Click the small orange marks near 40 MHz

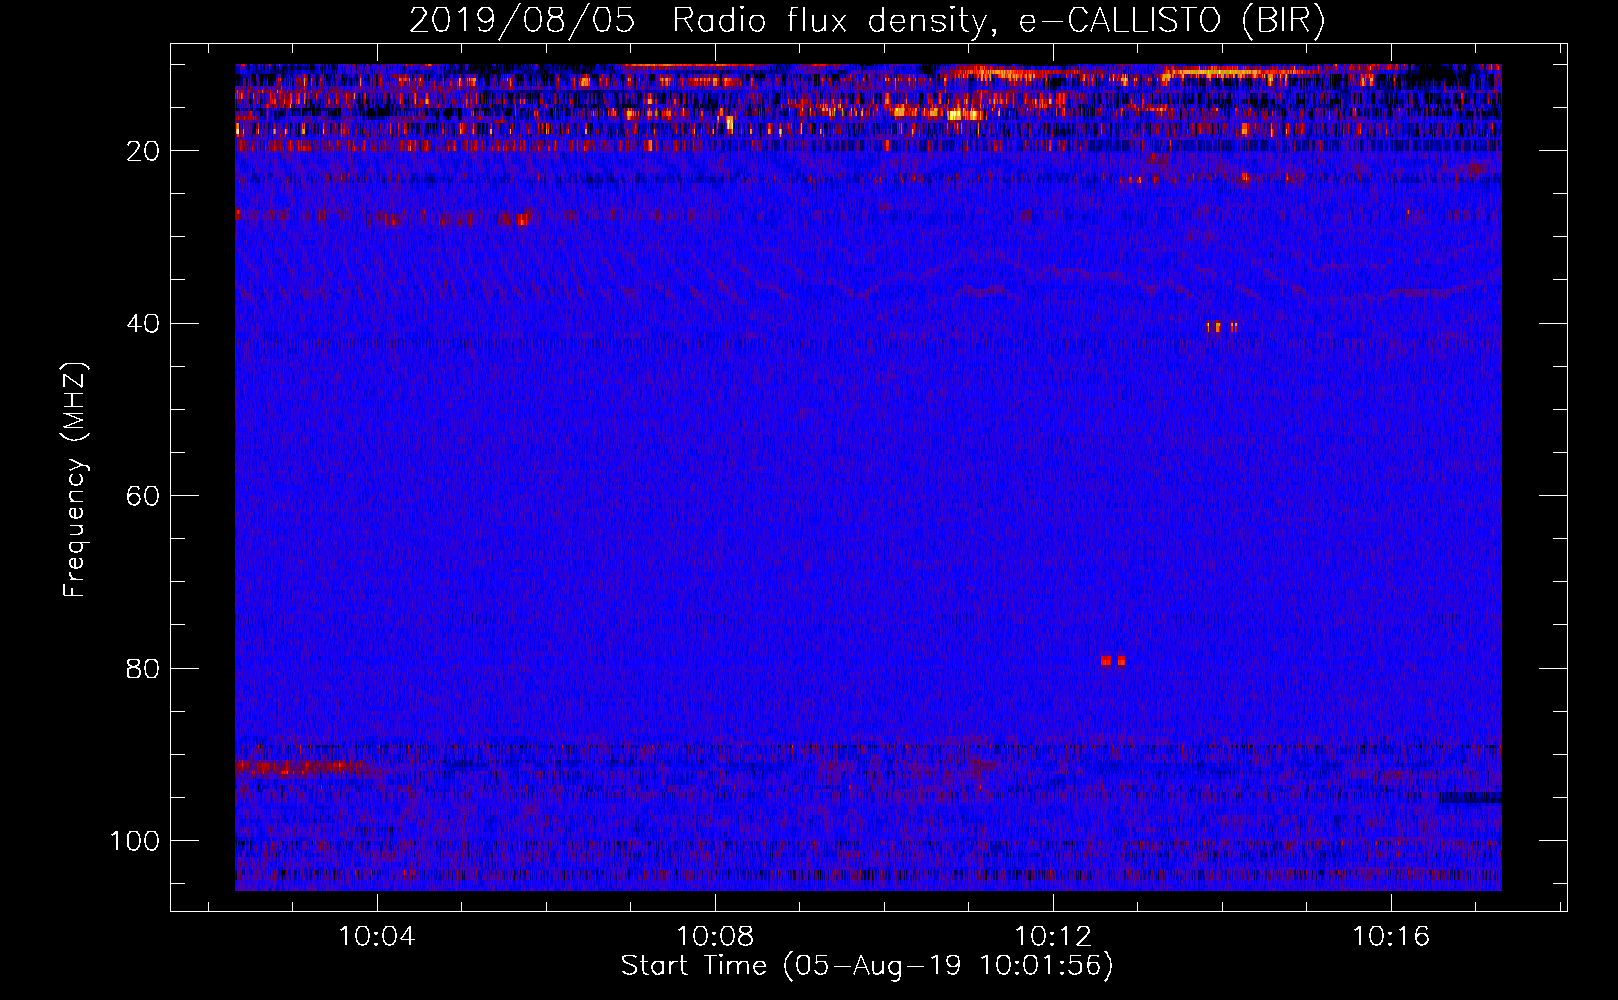click(x=1222, y=326)
